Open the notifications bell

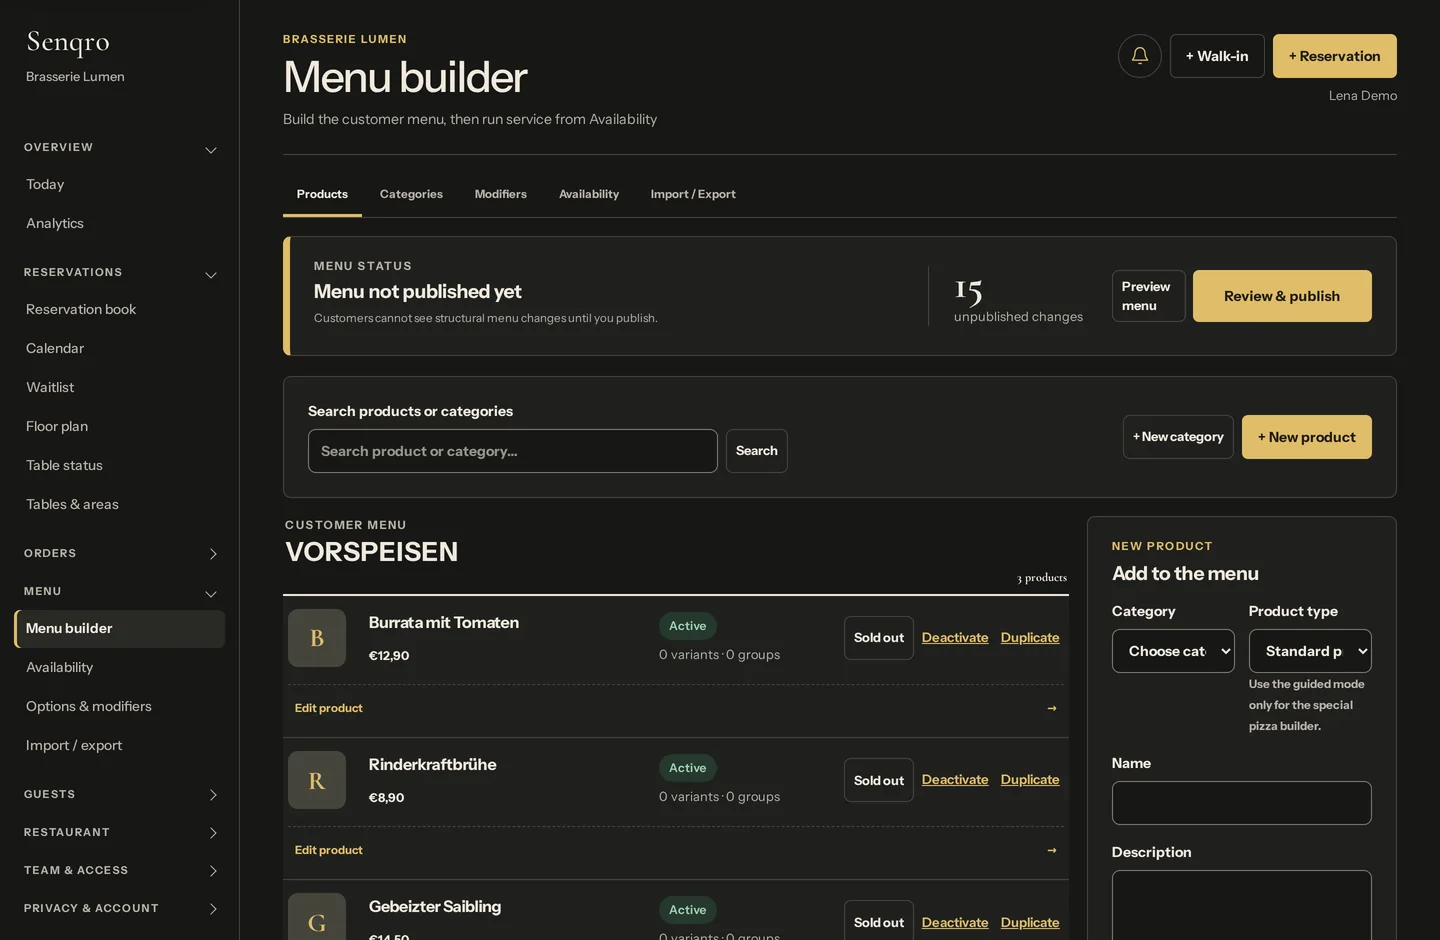click(x=1139, y=56)
